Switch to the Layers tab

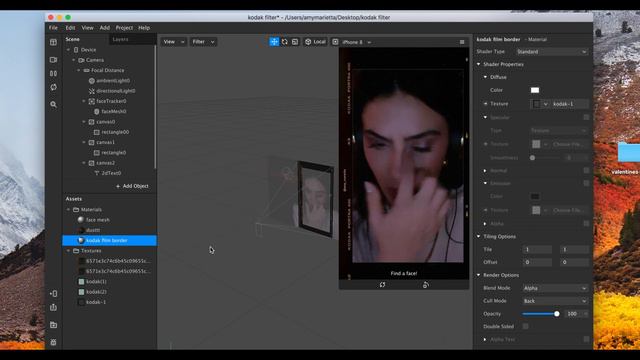pos(120,39)
